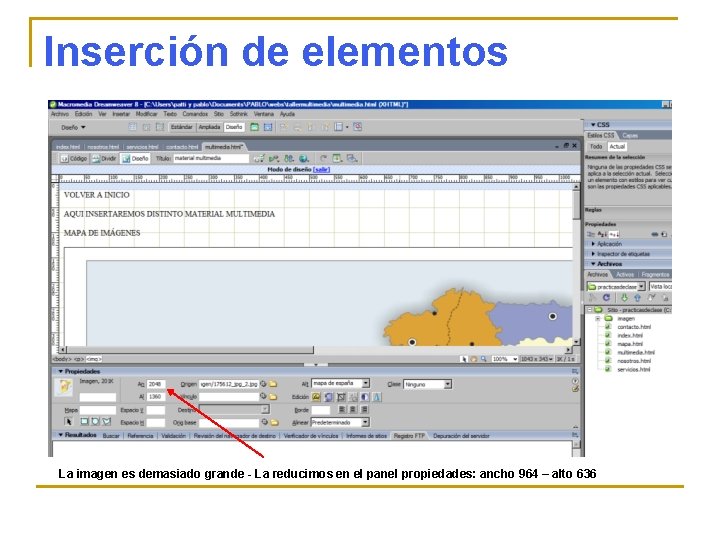Click the Preview in browser globe icon
Viewport: 720px width, 540px height.
pos(304,158)
